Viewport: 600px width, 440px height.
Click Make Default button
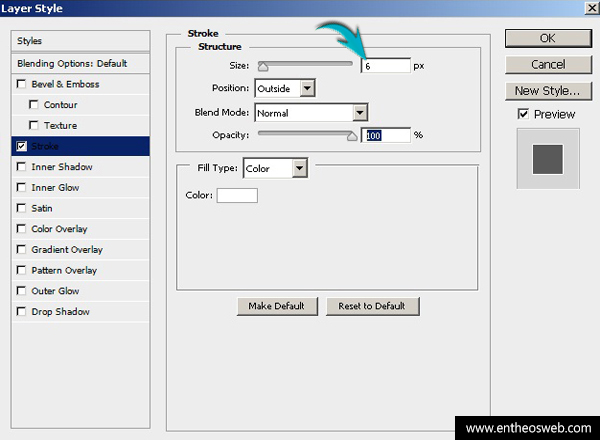pyautogui.click(x=277, y=306)
